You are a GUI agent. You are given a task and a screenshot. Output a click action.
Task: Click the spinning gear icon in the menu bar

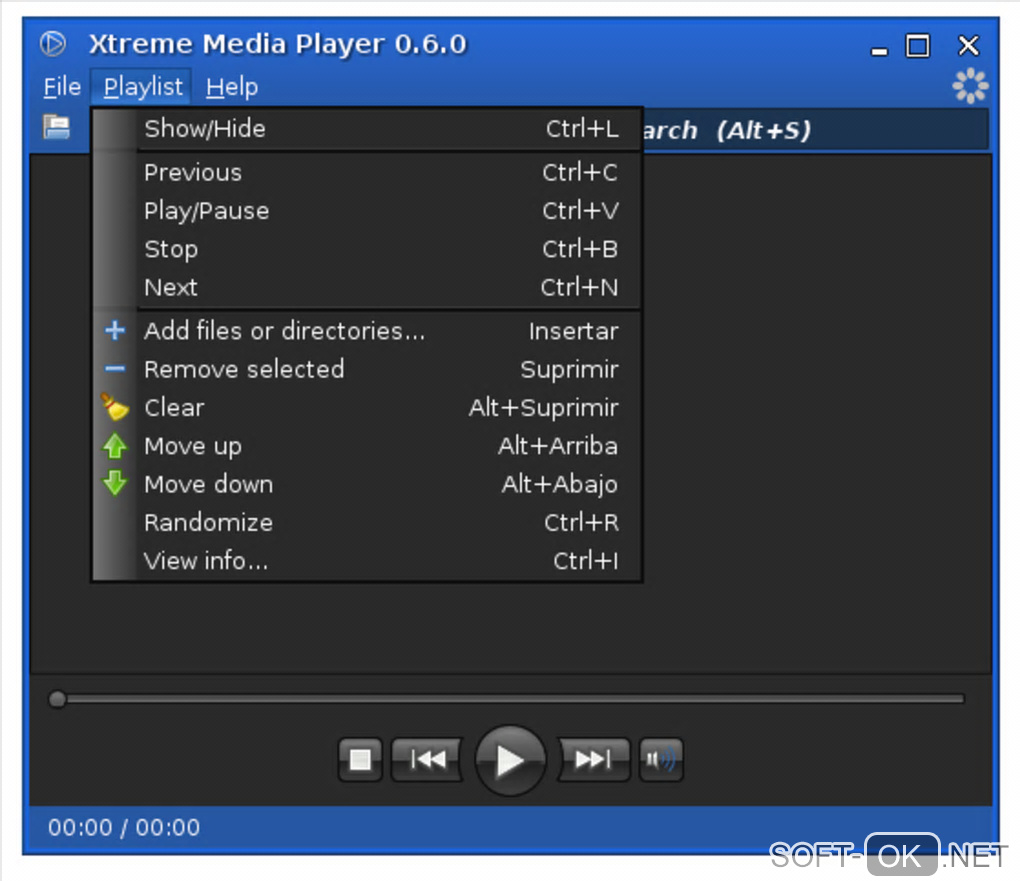click(x=970, y=86)
